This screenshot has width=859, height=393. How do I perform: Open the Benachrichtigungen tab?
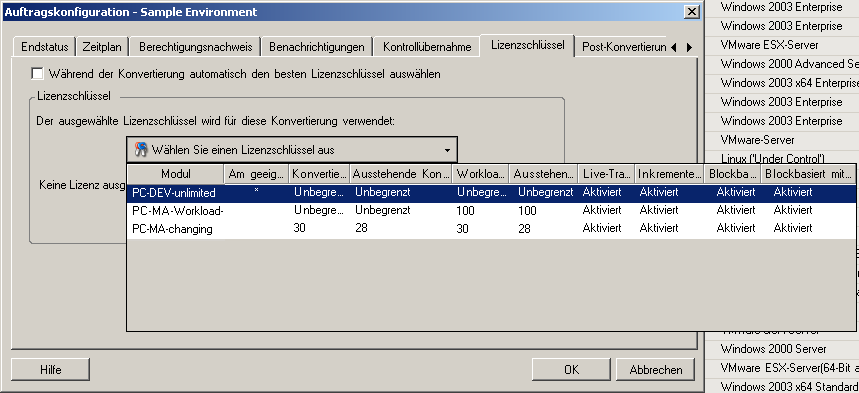pos(317,47)
